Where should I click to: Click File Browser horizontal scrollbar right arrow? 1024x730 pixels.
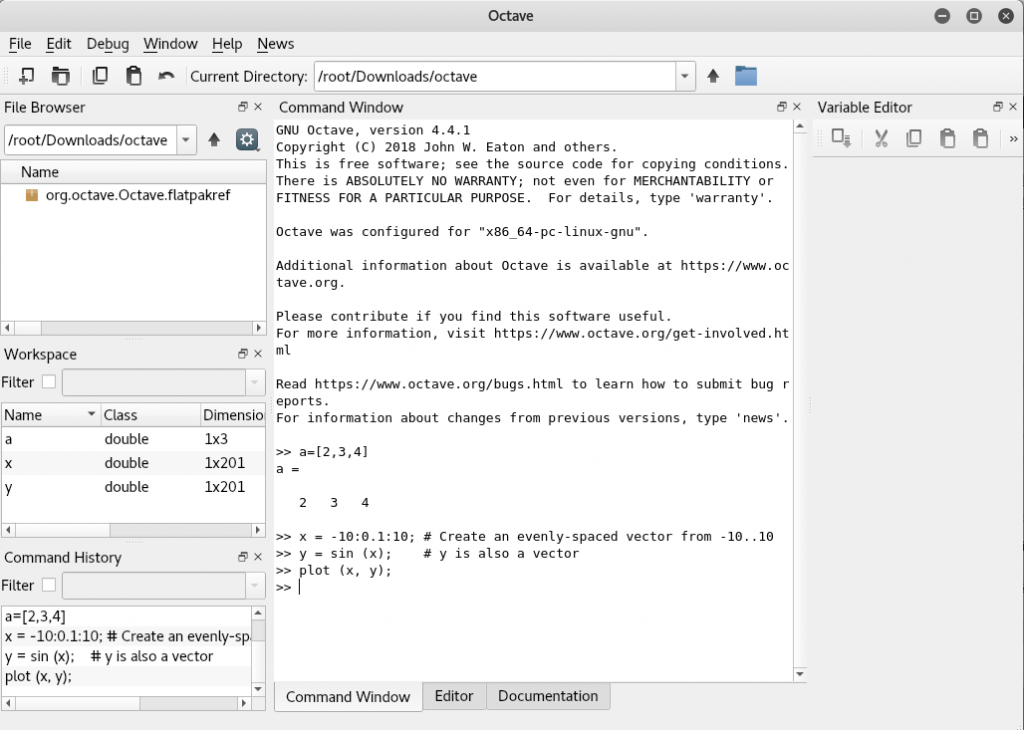click(259, 327)
